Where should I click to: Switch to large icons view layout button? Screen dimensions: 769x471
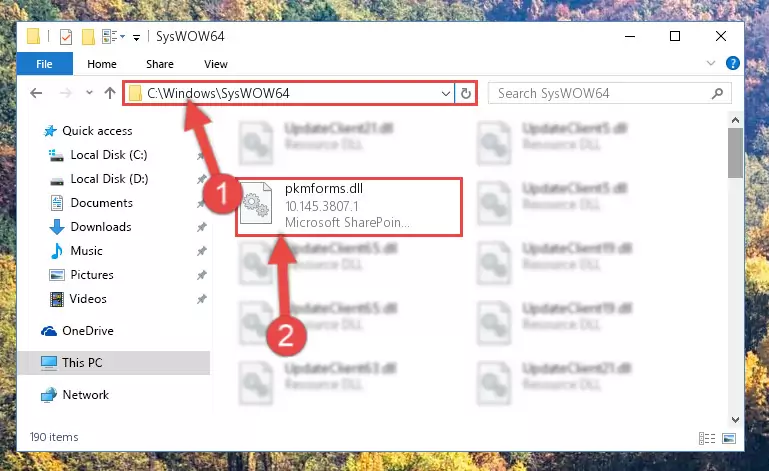(x=729, y=438)
